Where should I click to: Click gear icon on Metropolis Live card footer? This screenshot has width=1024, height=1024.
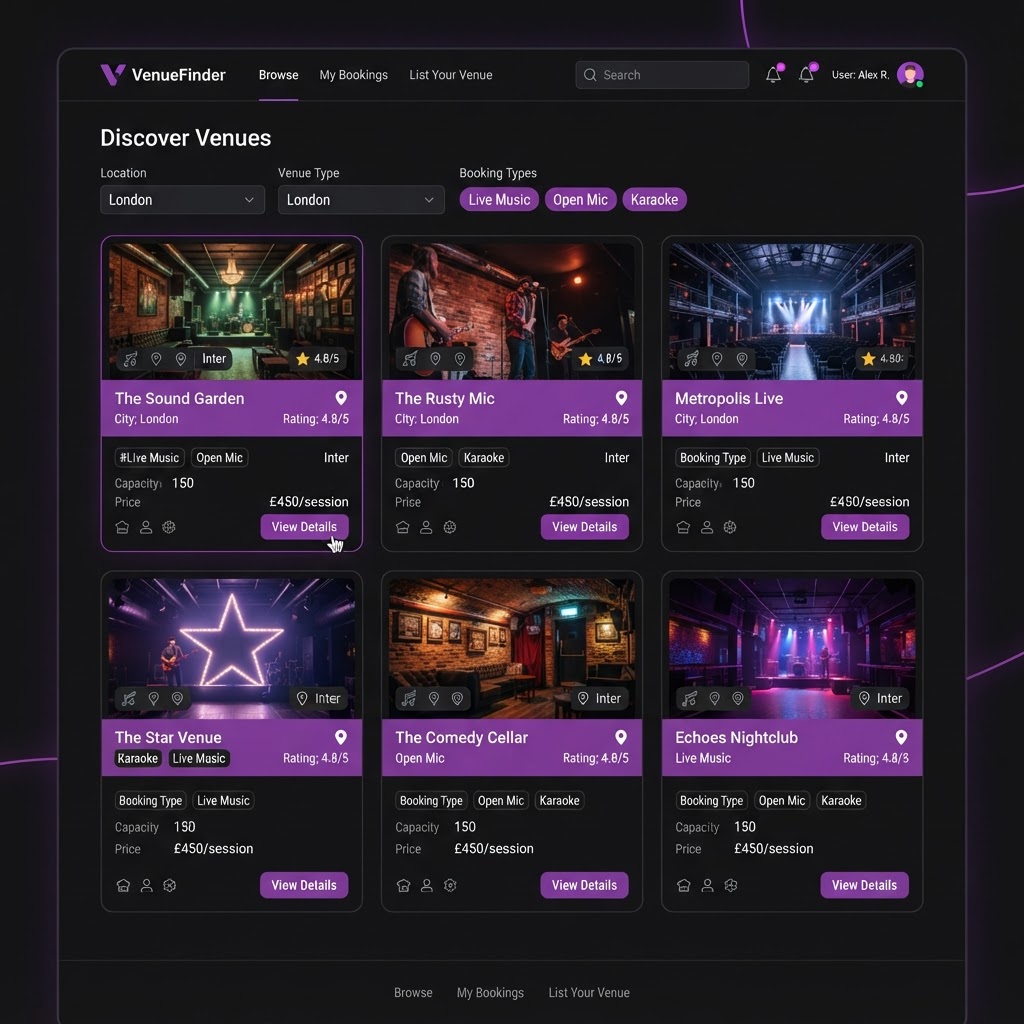tap(730, 527)
